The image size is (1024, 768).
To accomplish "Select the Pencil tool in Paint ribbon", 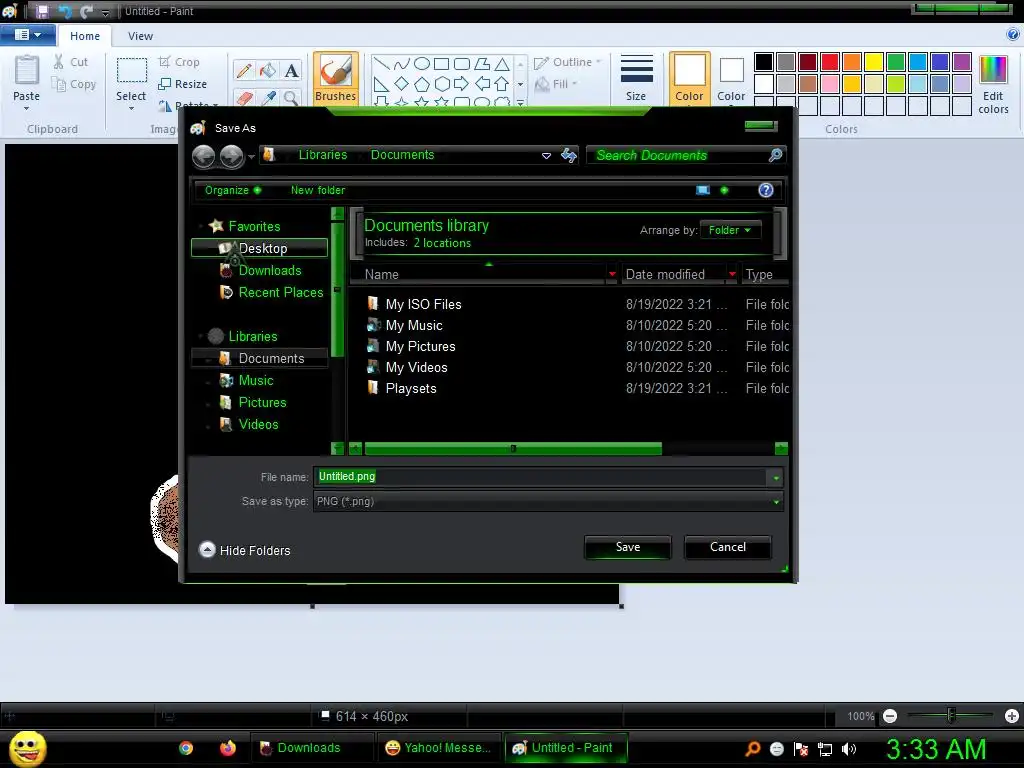I will tap(244, 71).
